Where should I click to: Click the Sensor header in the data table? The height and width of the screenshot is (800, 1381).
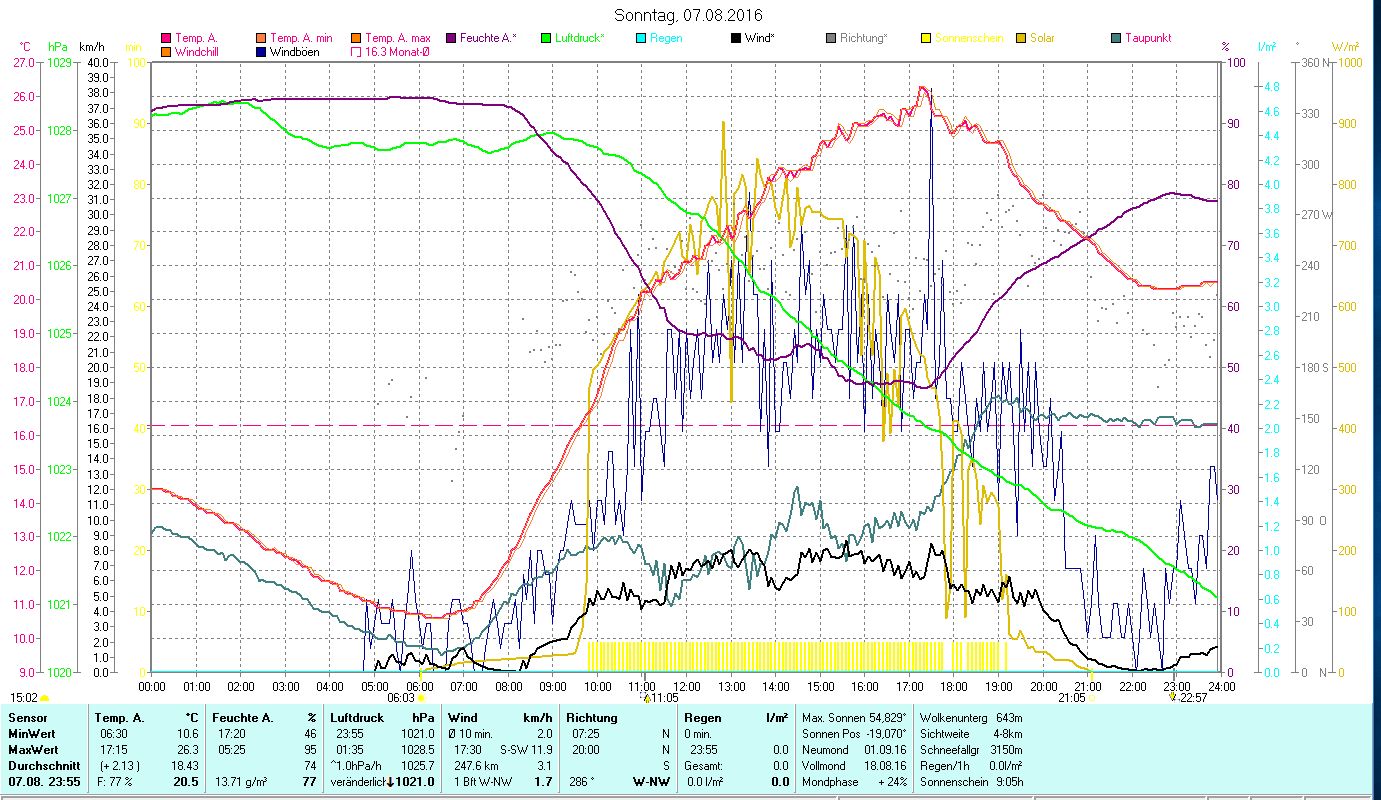(27, 717)
